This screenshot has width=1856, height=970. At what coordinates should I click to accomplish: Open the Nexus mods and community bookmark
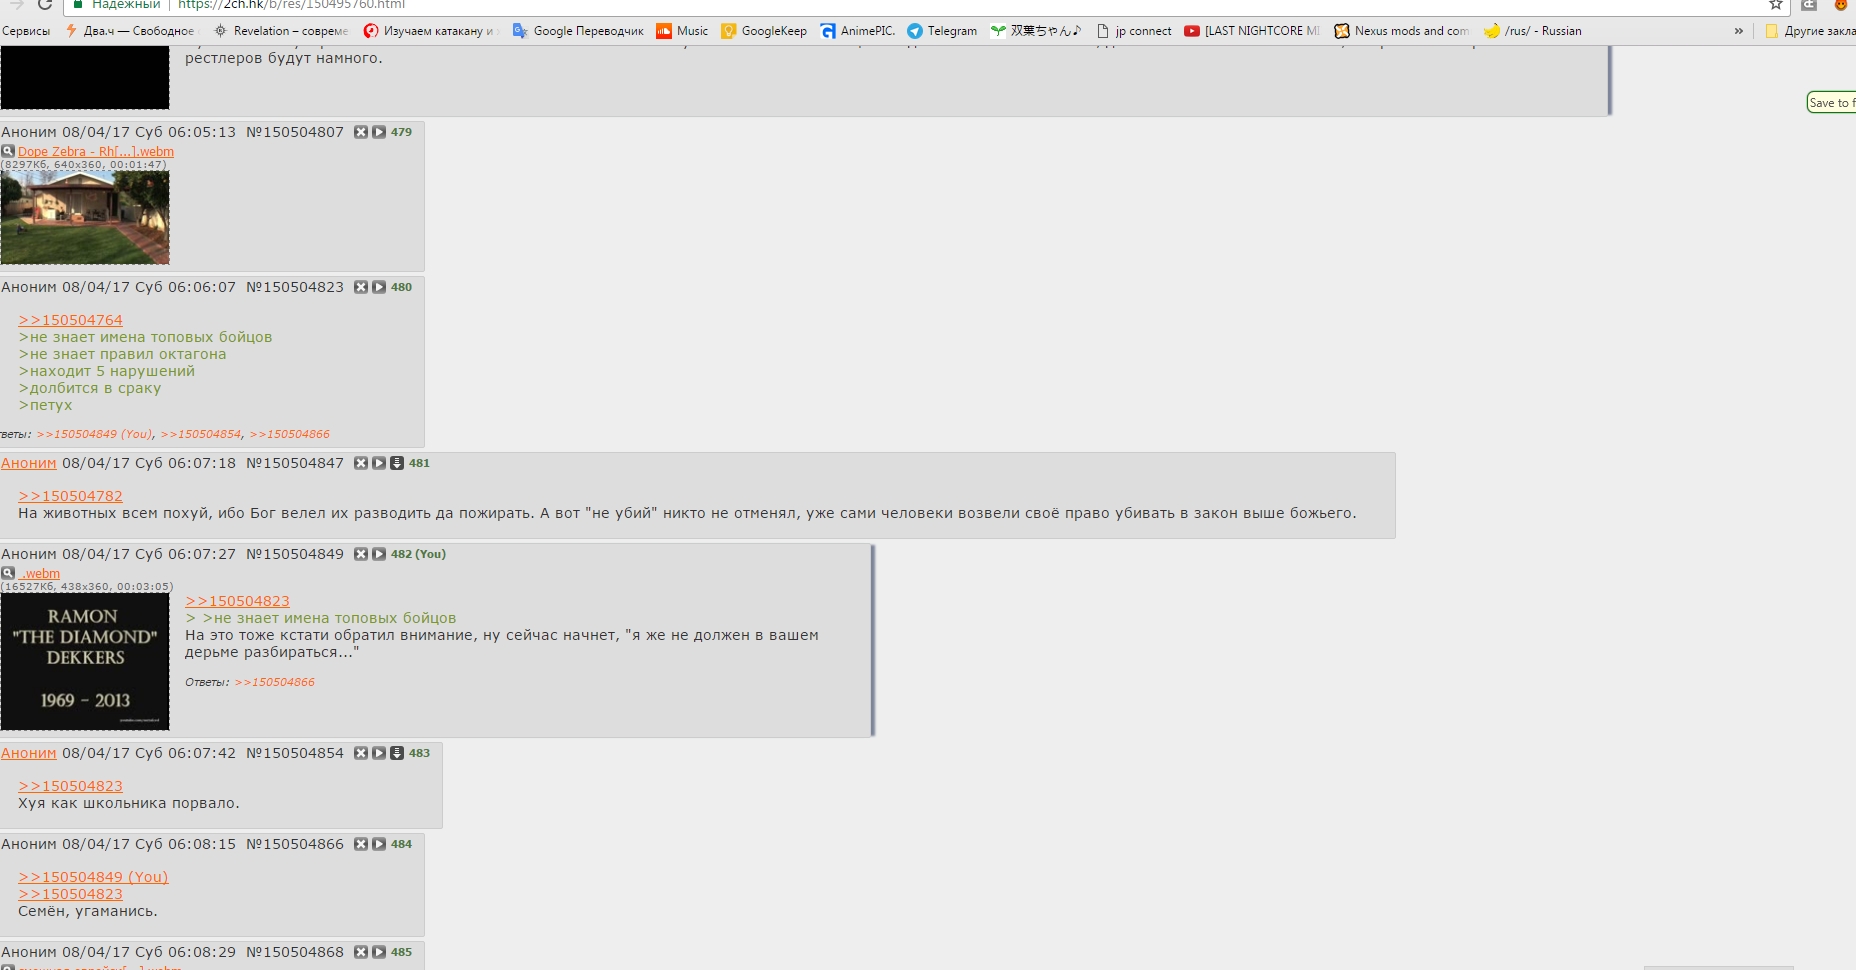point(1402,31)
